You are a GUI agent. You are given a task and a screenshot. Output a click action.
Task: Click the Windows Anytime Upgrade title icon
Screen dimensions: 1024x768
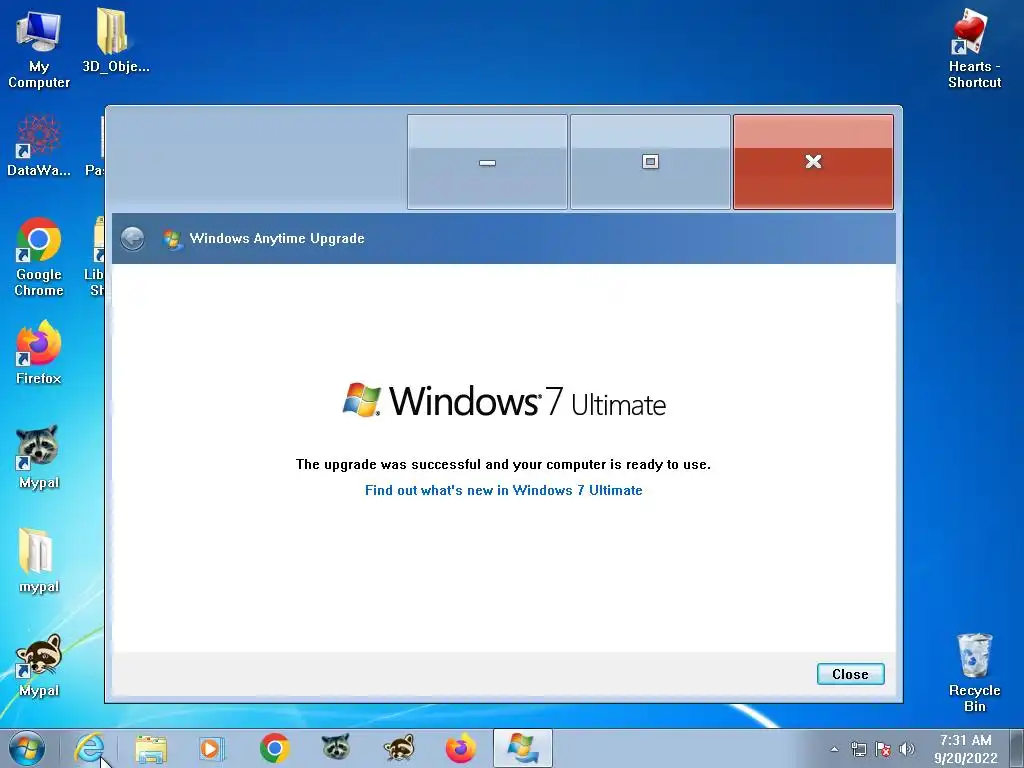coord(172,239)
